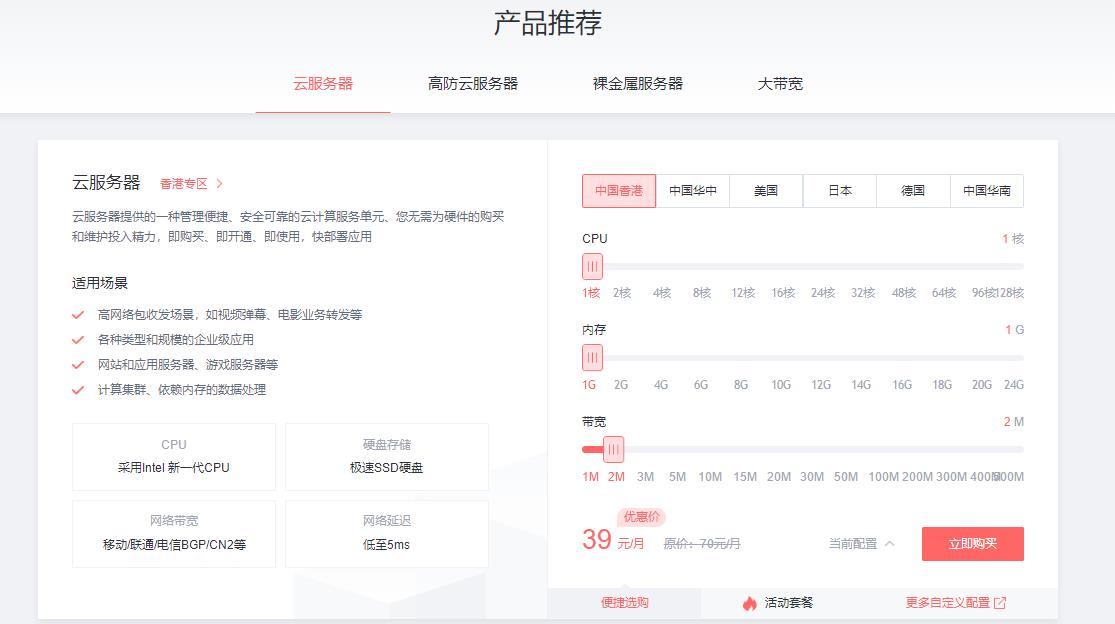
Task: Set bandwidth to 50M
Action: tap(845, 476)
